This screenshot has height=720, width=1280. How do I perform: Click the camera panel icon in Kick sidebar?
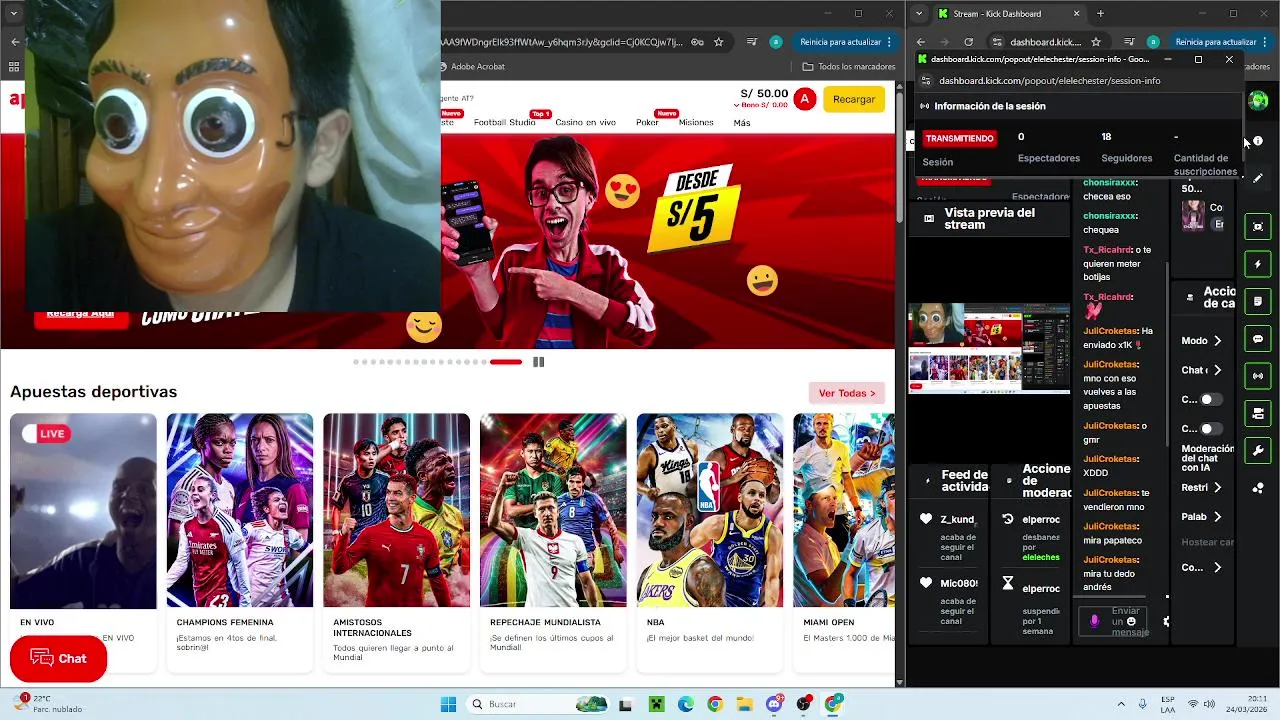[x=1258, y=413]
